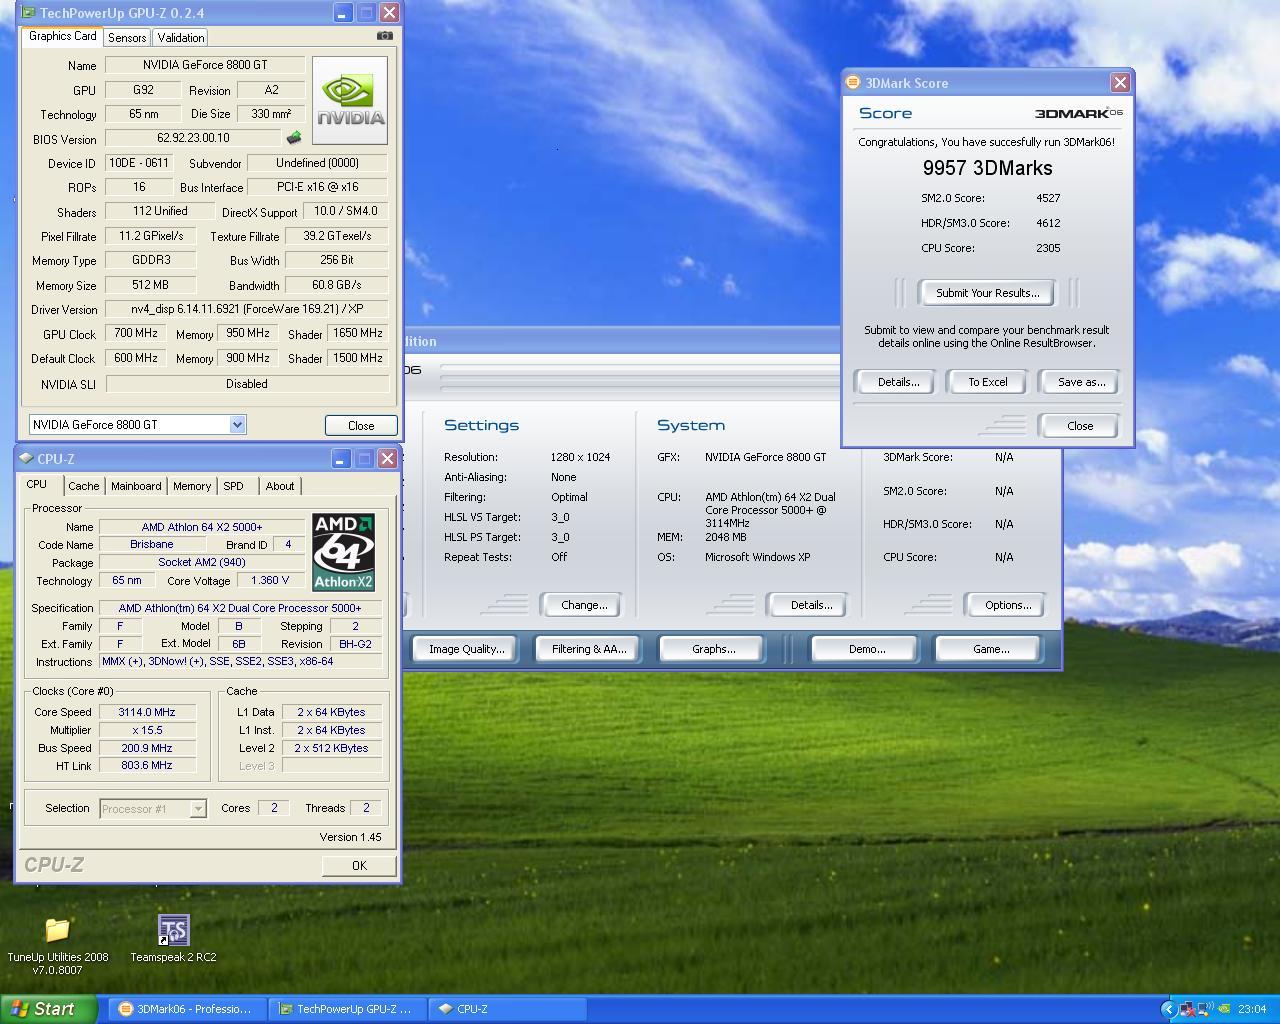
Task: Select the Graphics Card tab
Action: coord(62,36)
